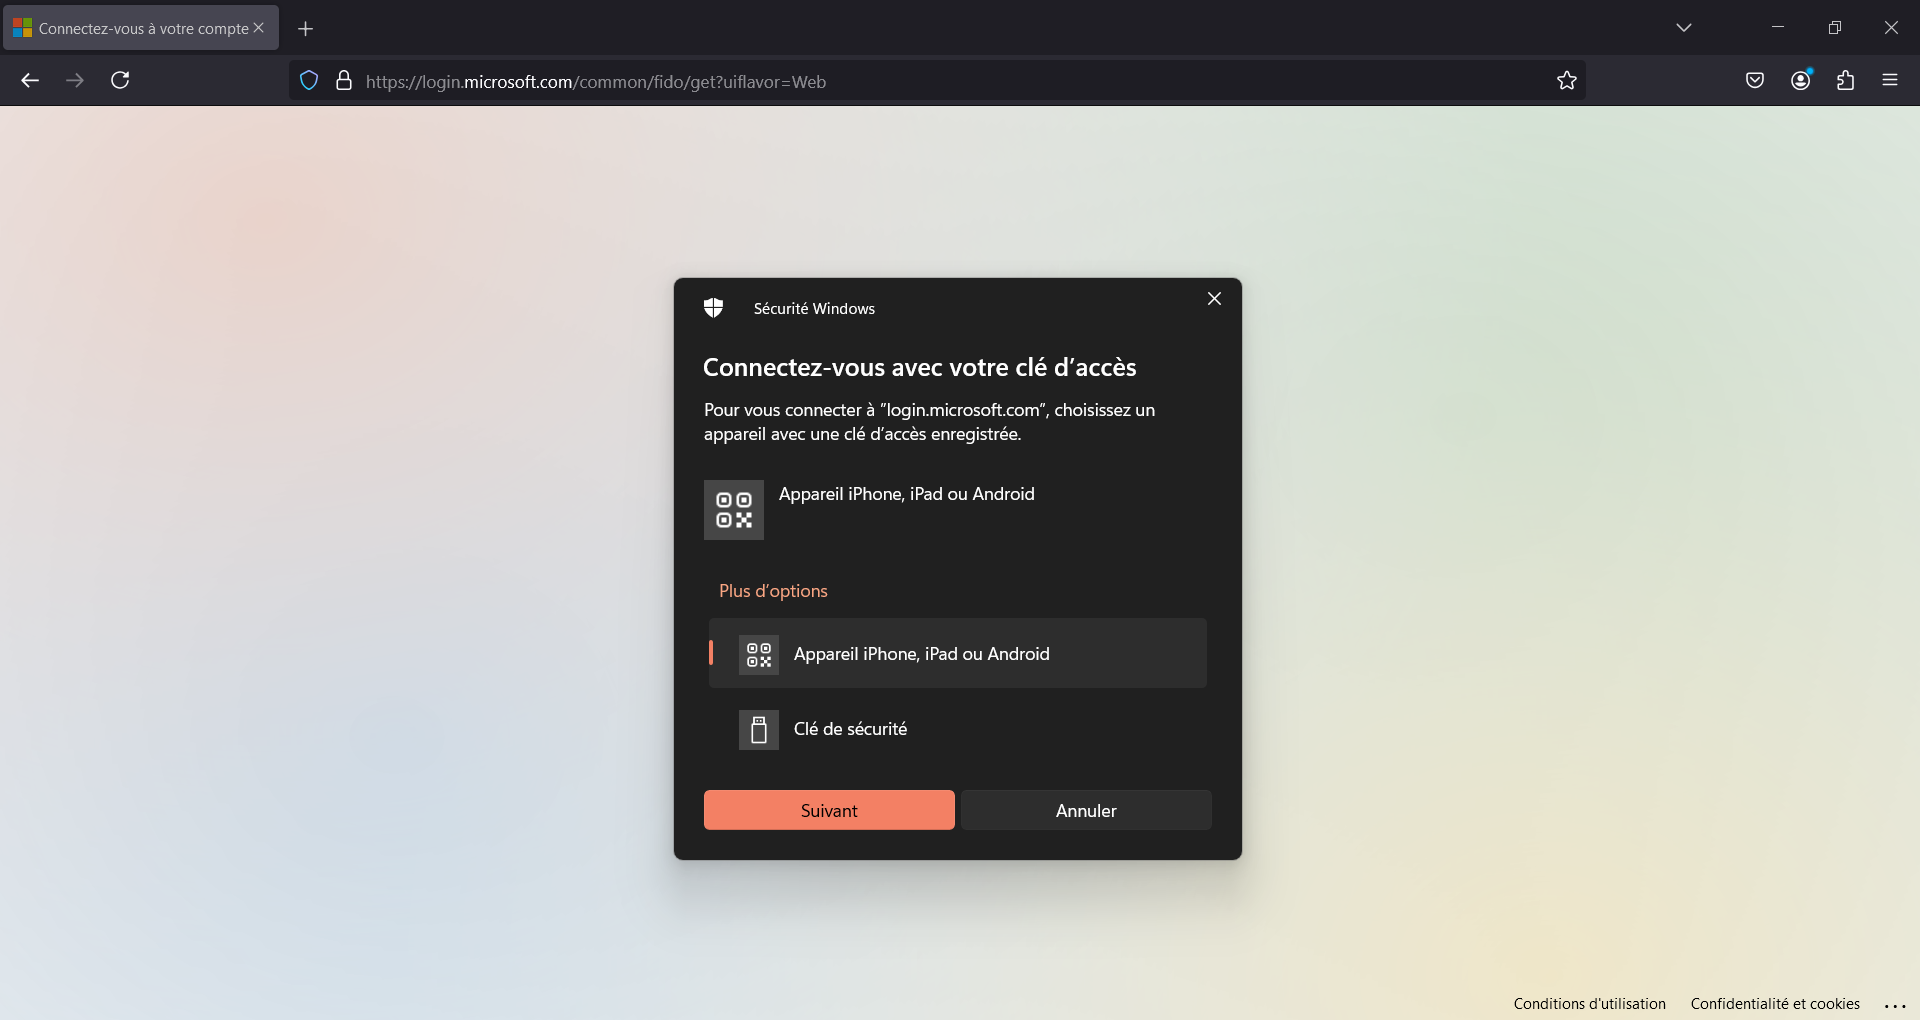Click the large QR code device icon
Viewport: 1920px width, 1020px height.
tap(733, 510)
